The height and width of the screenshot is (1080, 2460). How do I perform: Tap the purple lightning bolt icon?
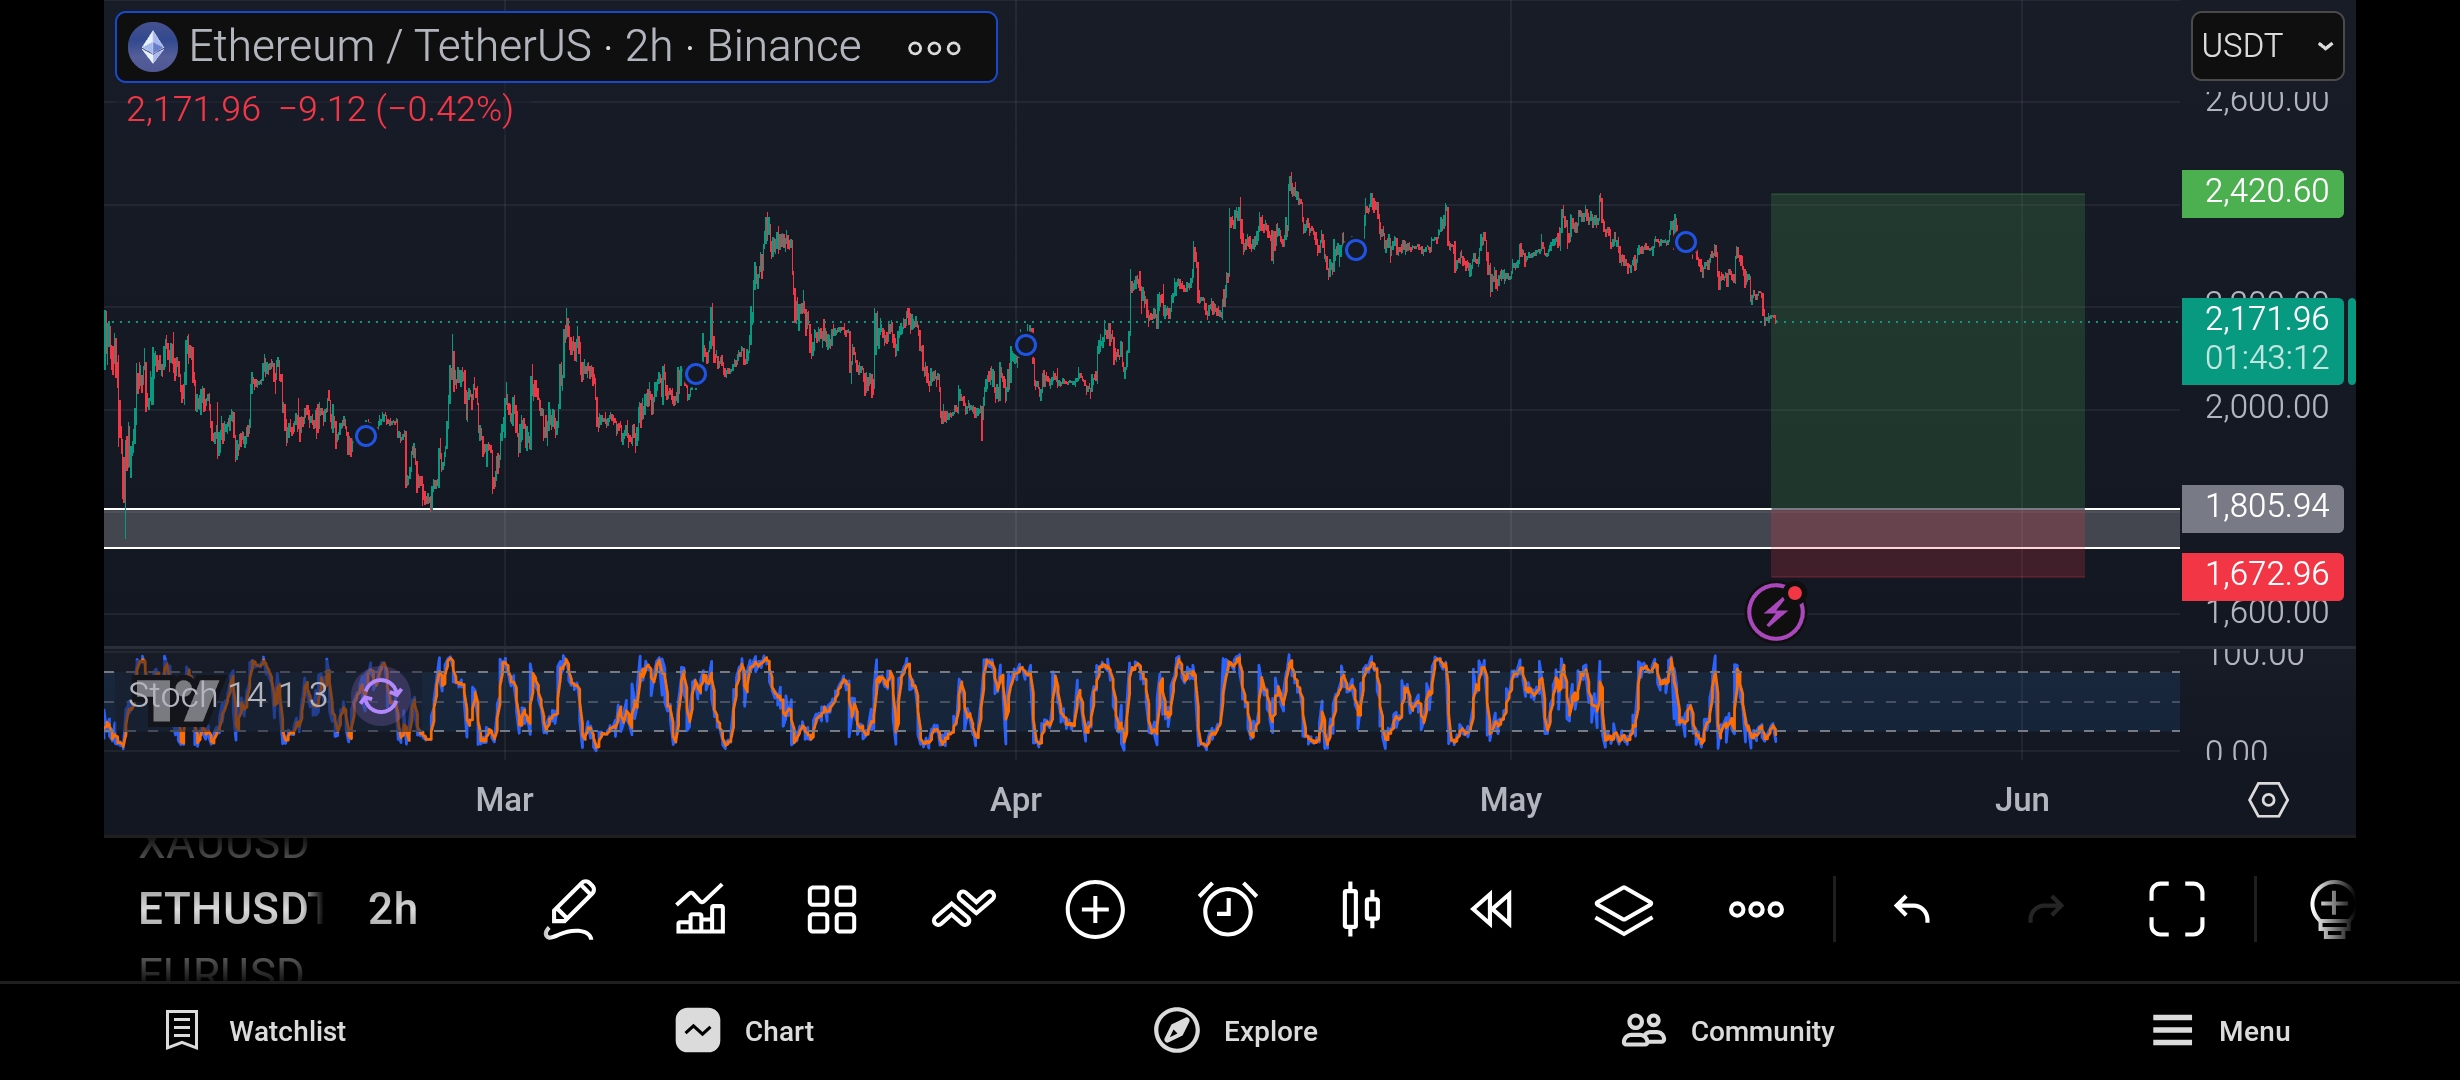[x=1776, y=612]
